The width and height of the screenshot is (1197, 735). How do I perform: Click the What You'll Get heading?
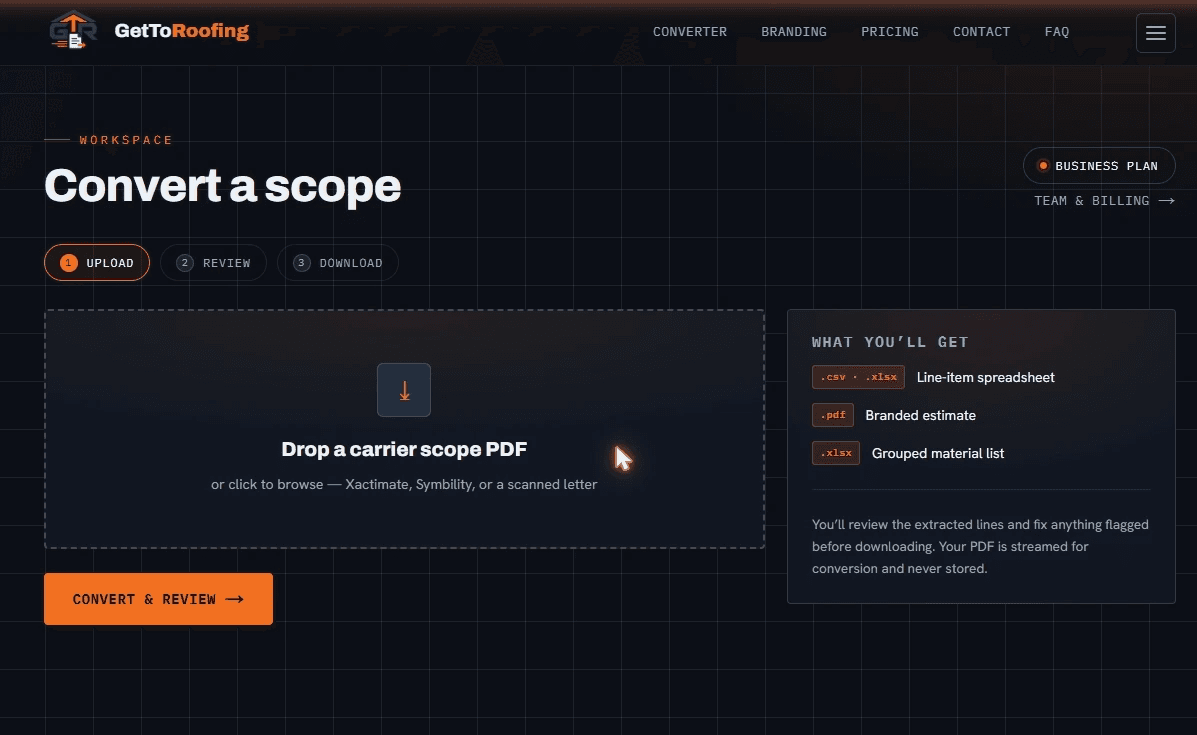[x=889, y=342]
